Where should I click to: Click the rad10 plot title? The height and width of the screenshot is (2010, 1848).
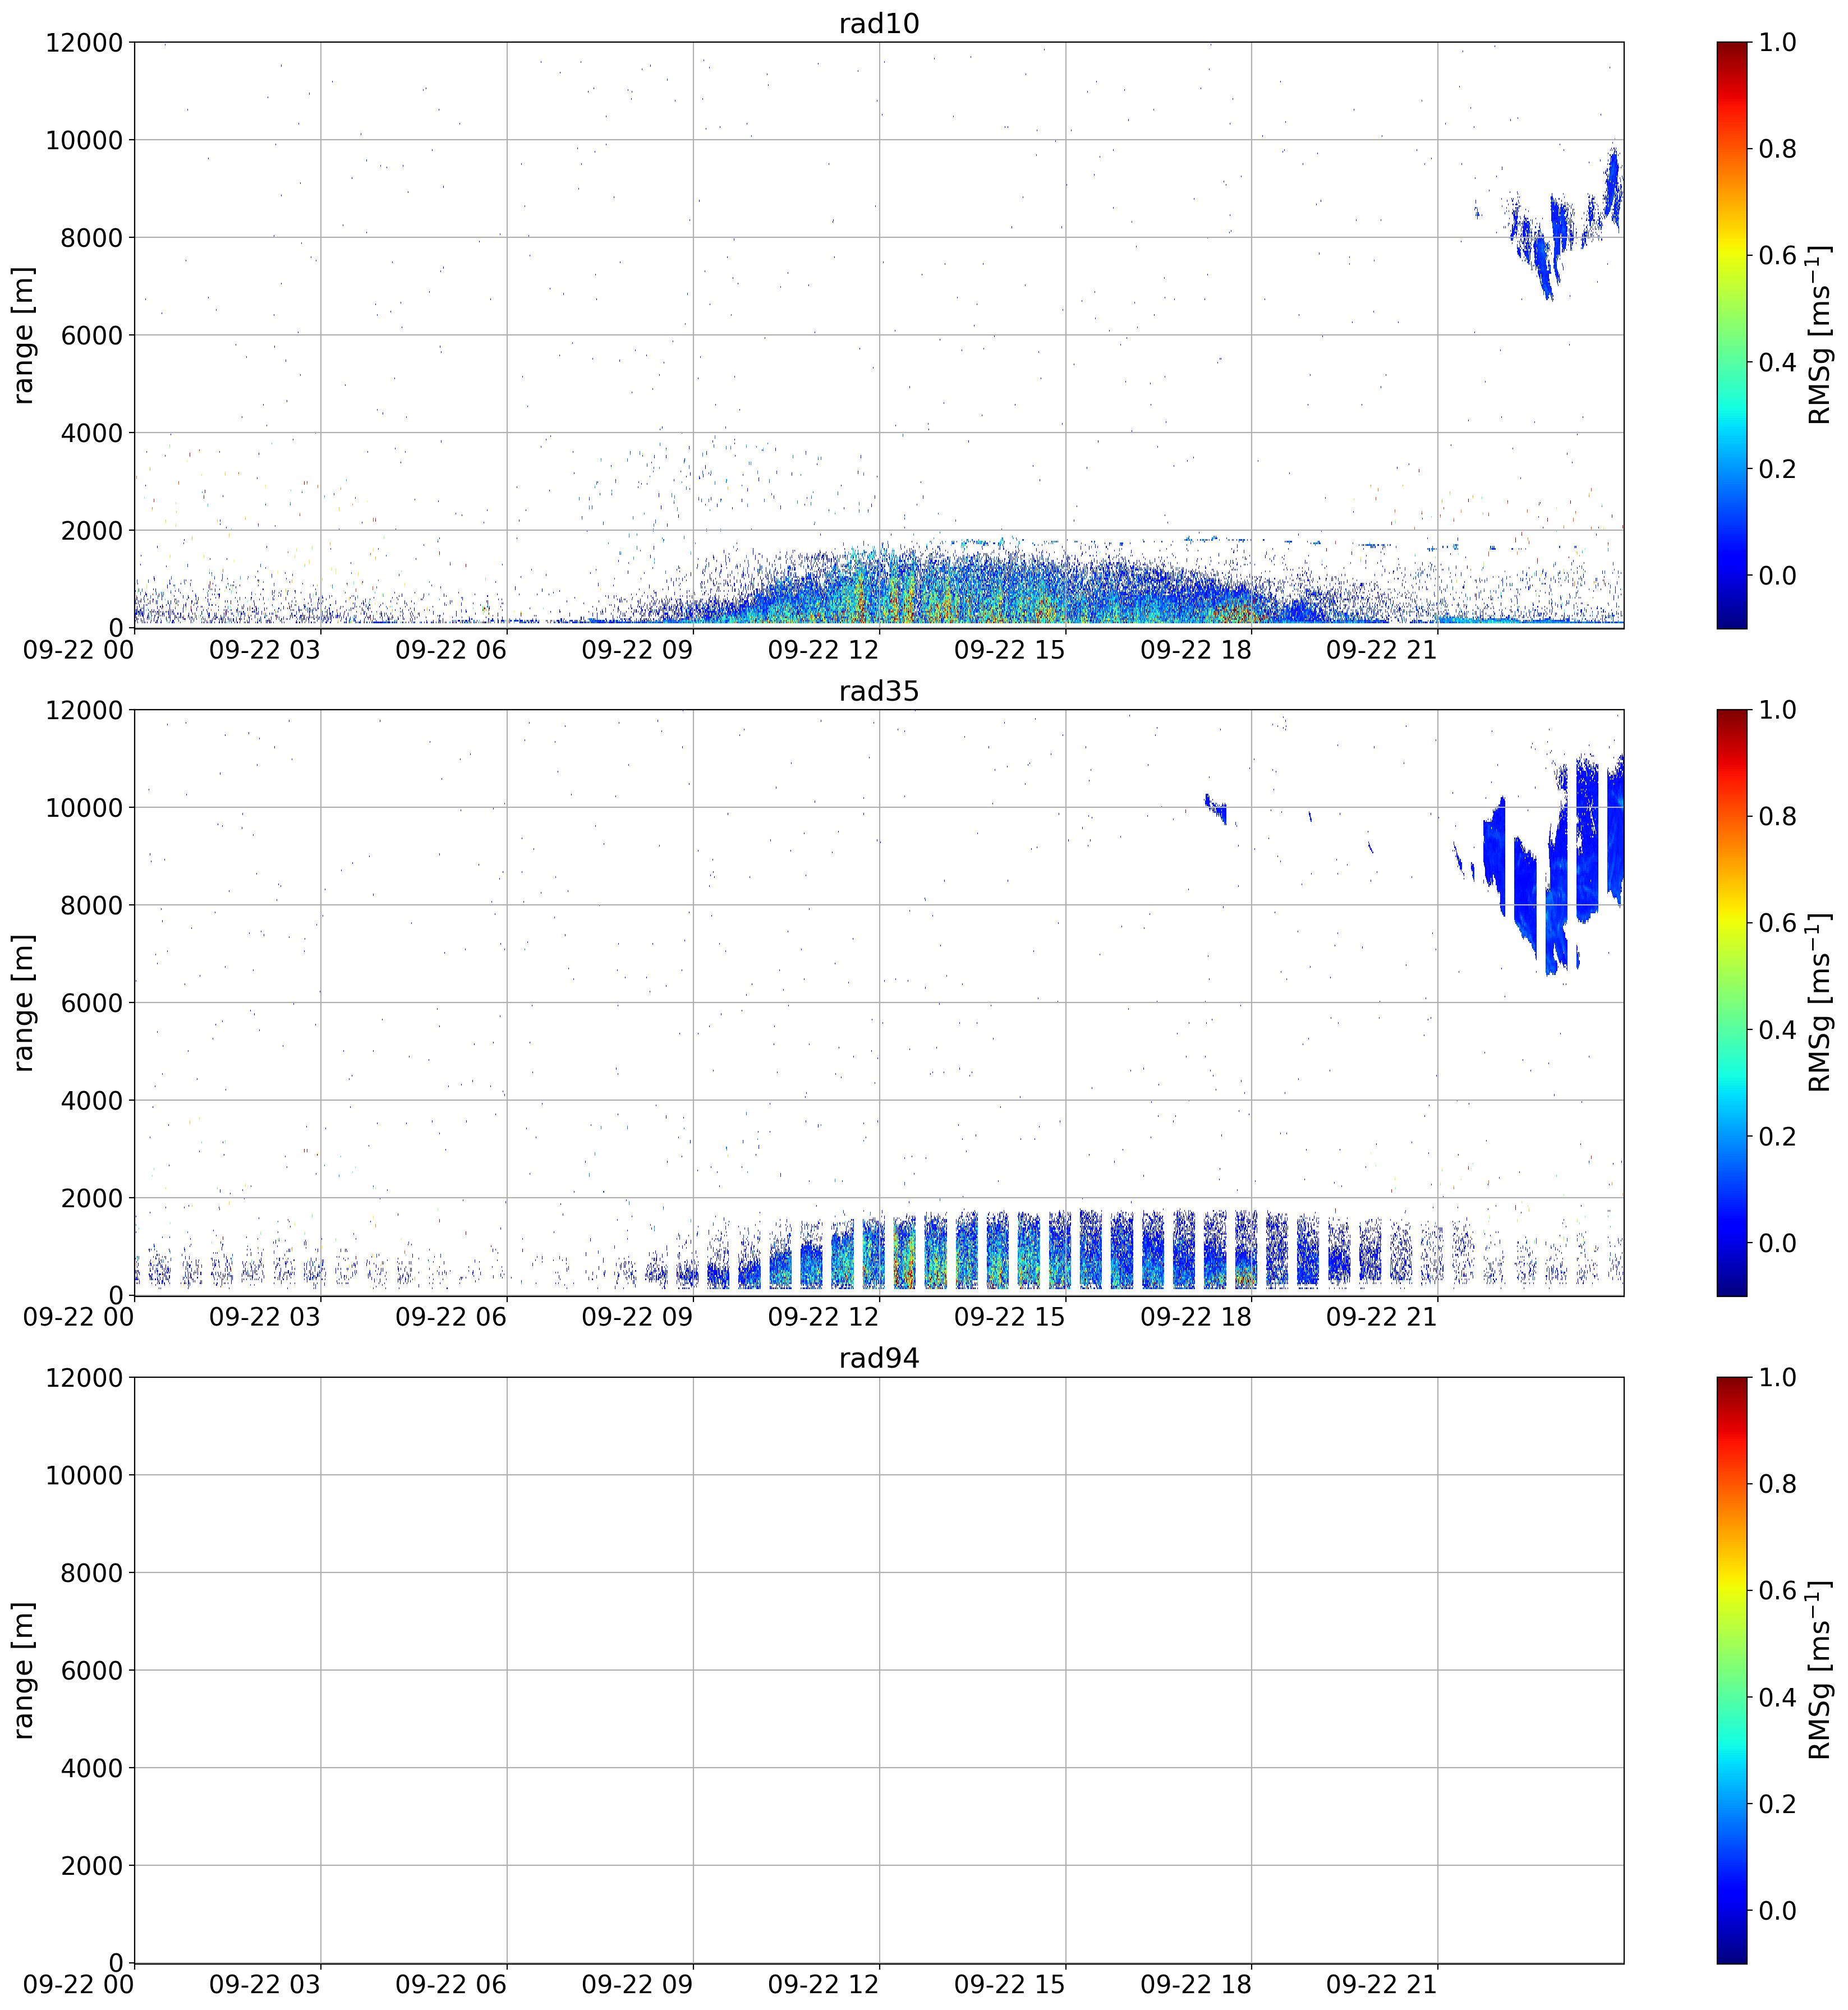[878, 23]
